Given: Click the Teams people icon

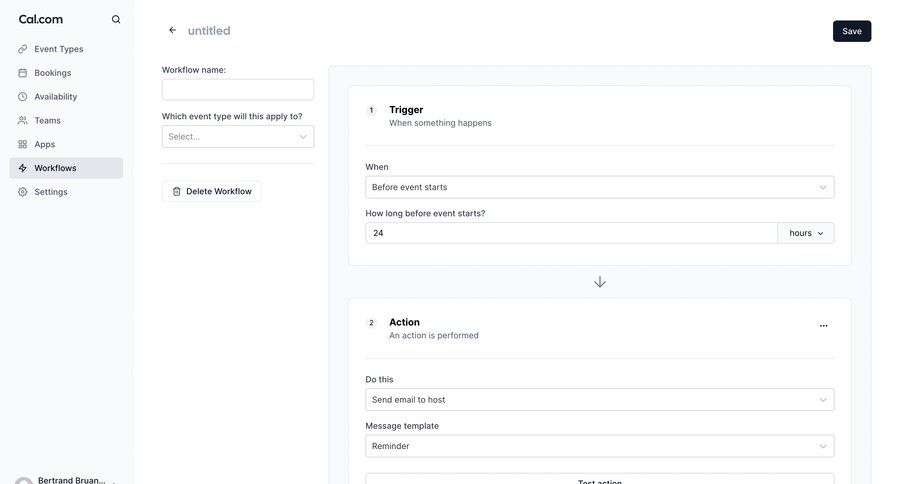Looking at the screenshot, I should point(22,120).
